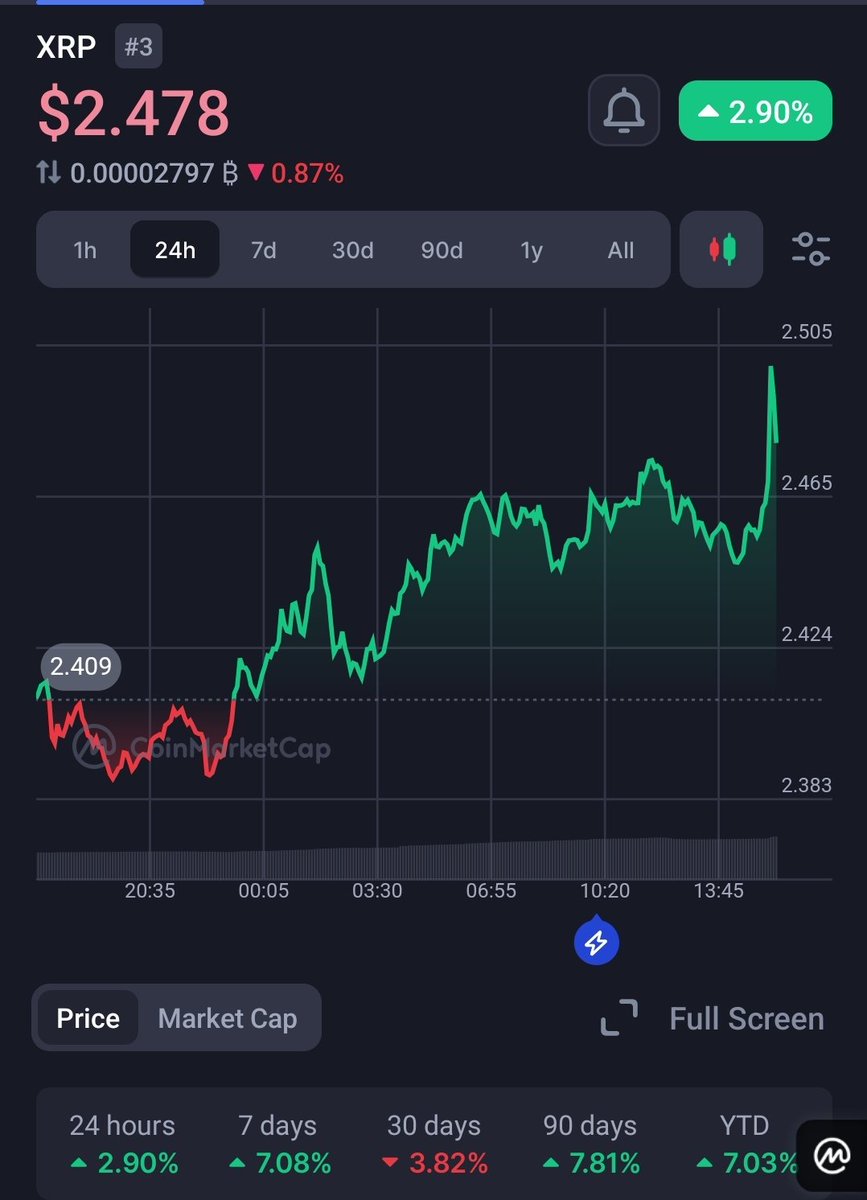The height and width of the screenshot is (1200, 867).
Task: Tap the 2.505 y-axis label
Action: (806, 332)
